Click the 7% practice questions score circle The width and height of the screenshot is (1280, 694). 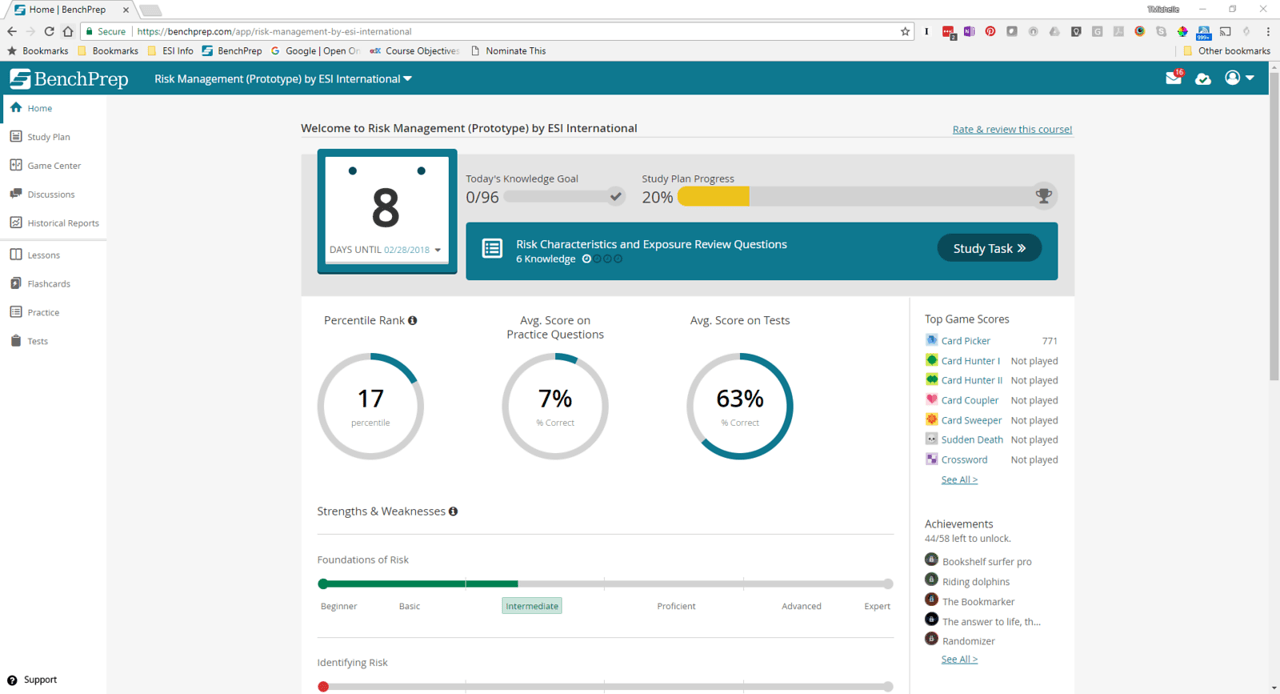[555, 406]
